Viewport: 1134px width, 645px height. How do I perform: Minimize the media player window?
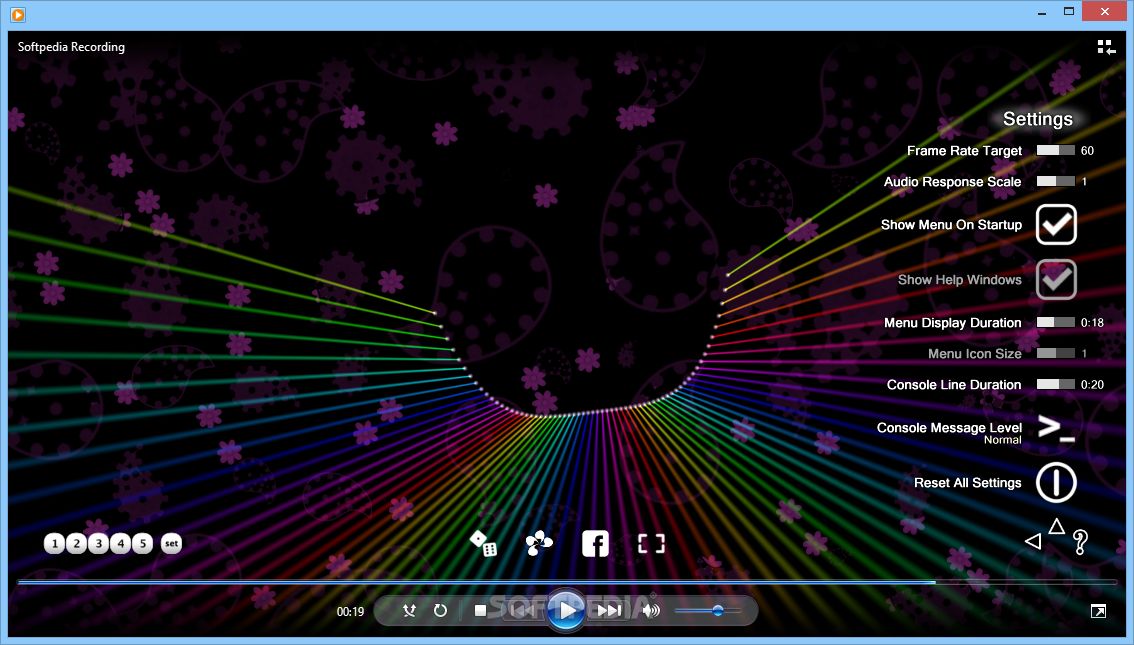(x=1042, y=12)
